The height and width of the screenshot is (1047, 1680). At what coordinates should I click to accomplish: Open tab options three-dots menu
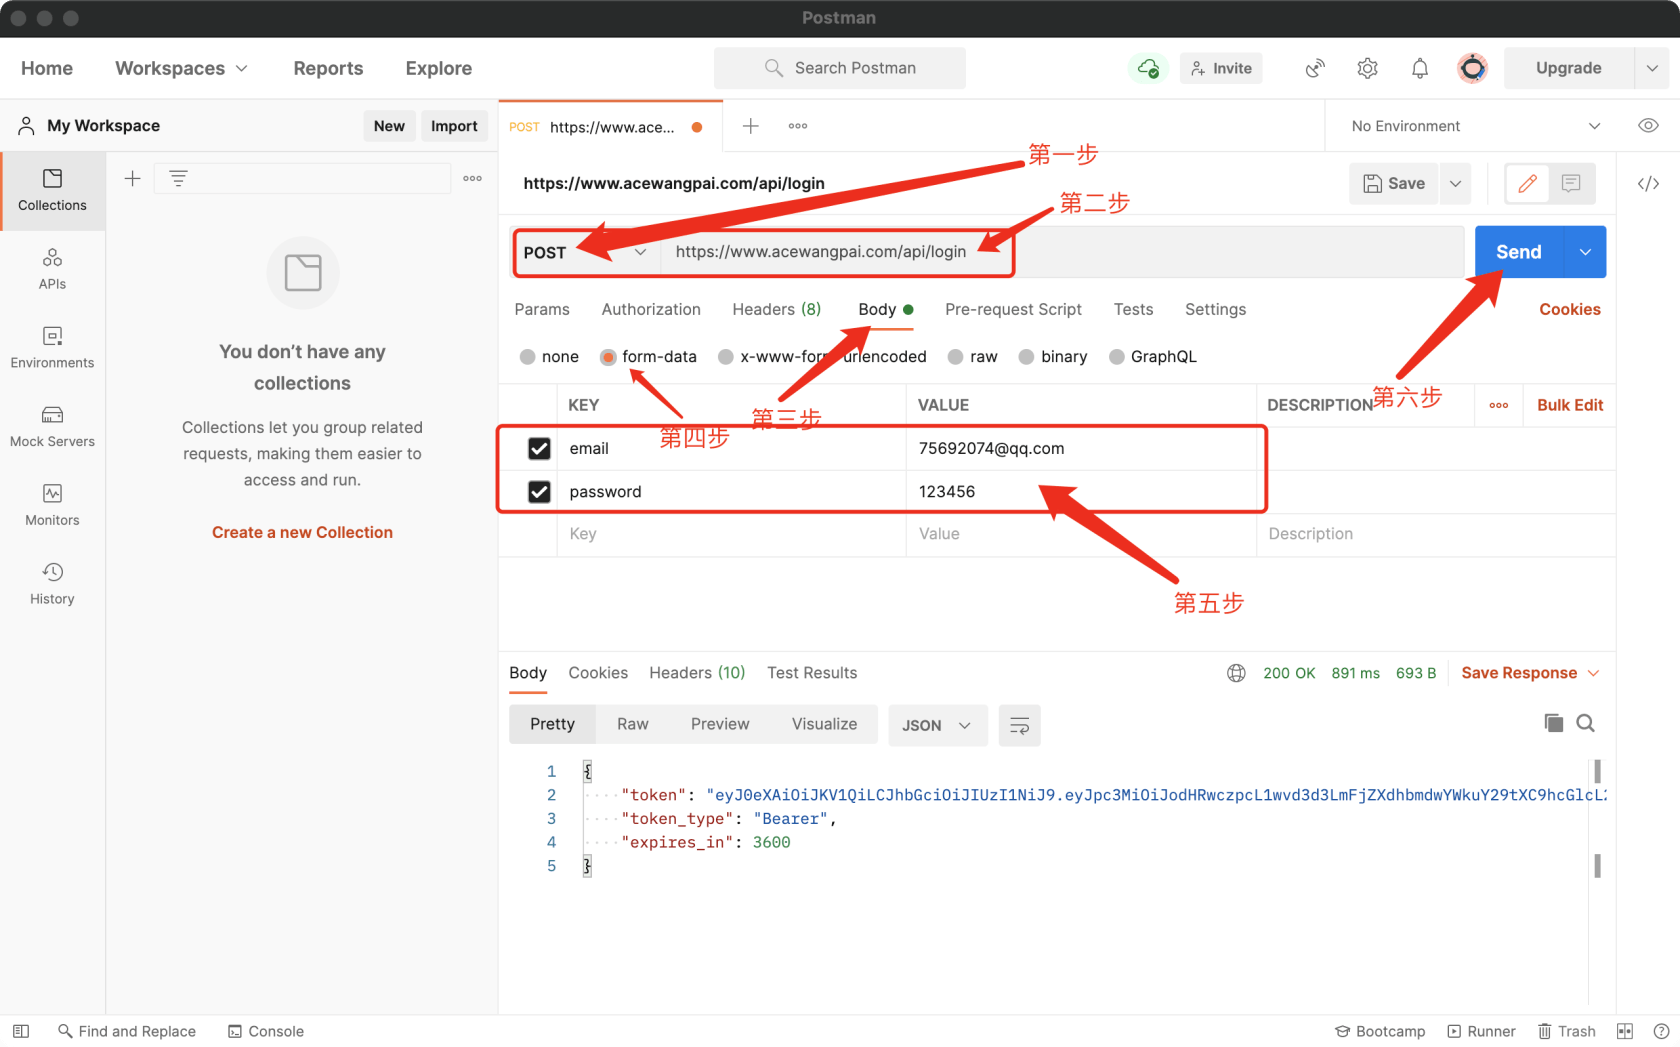click(x=797, y=126)
